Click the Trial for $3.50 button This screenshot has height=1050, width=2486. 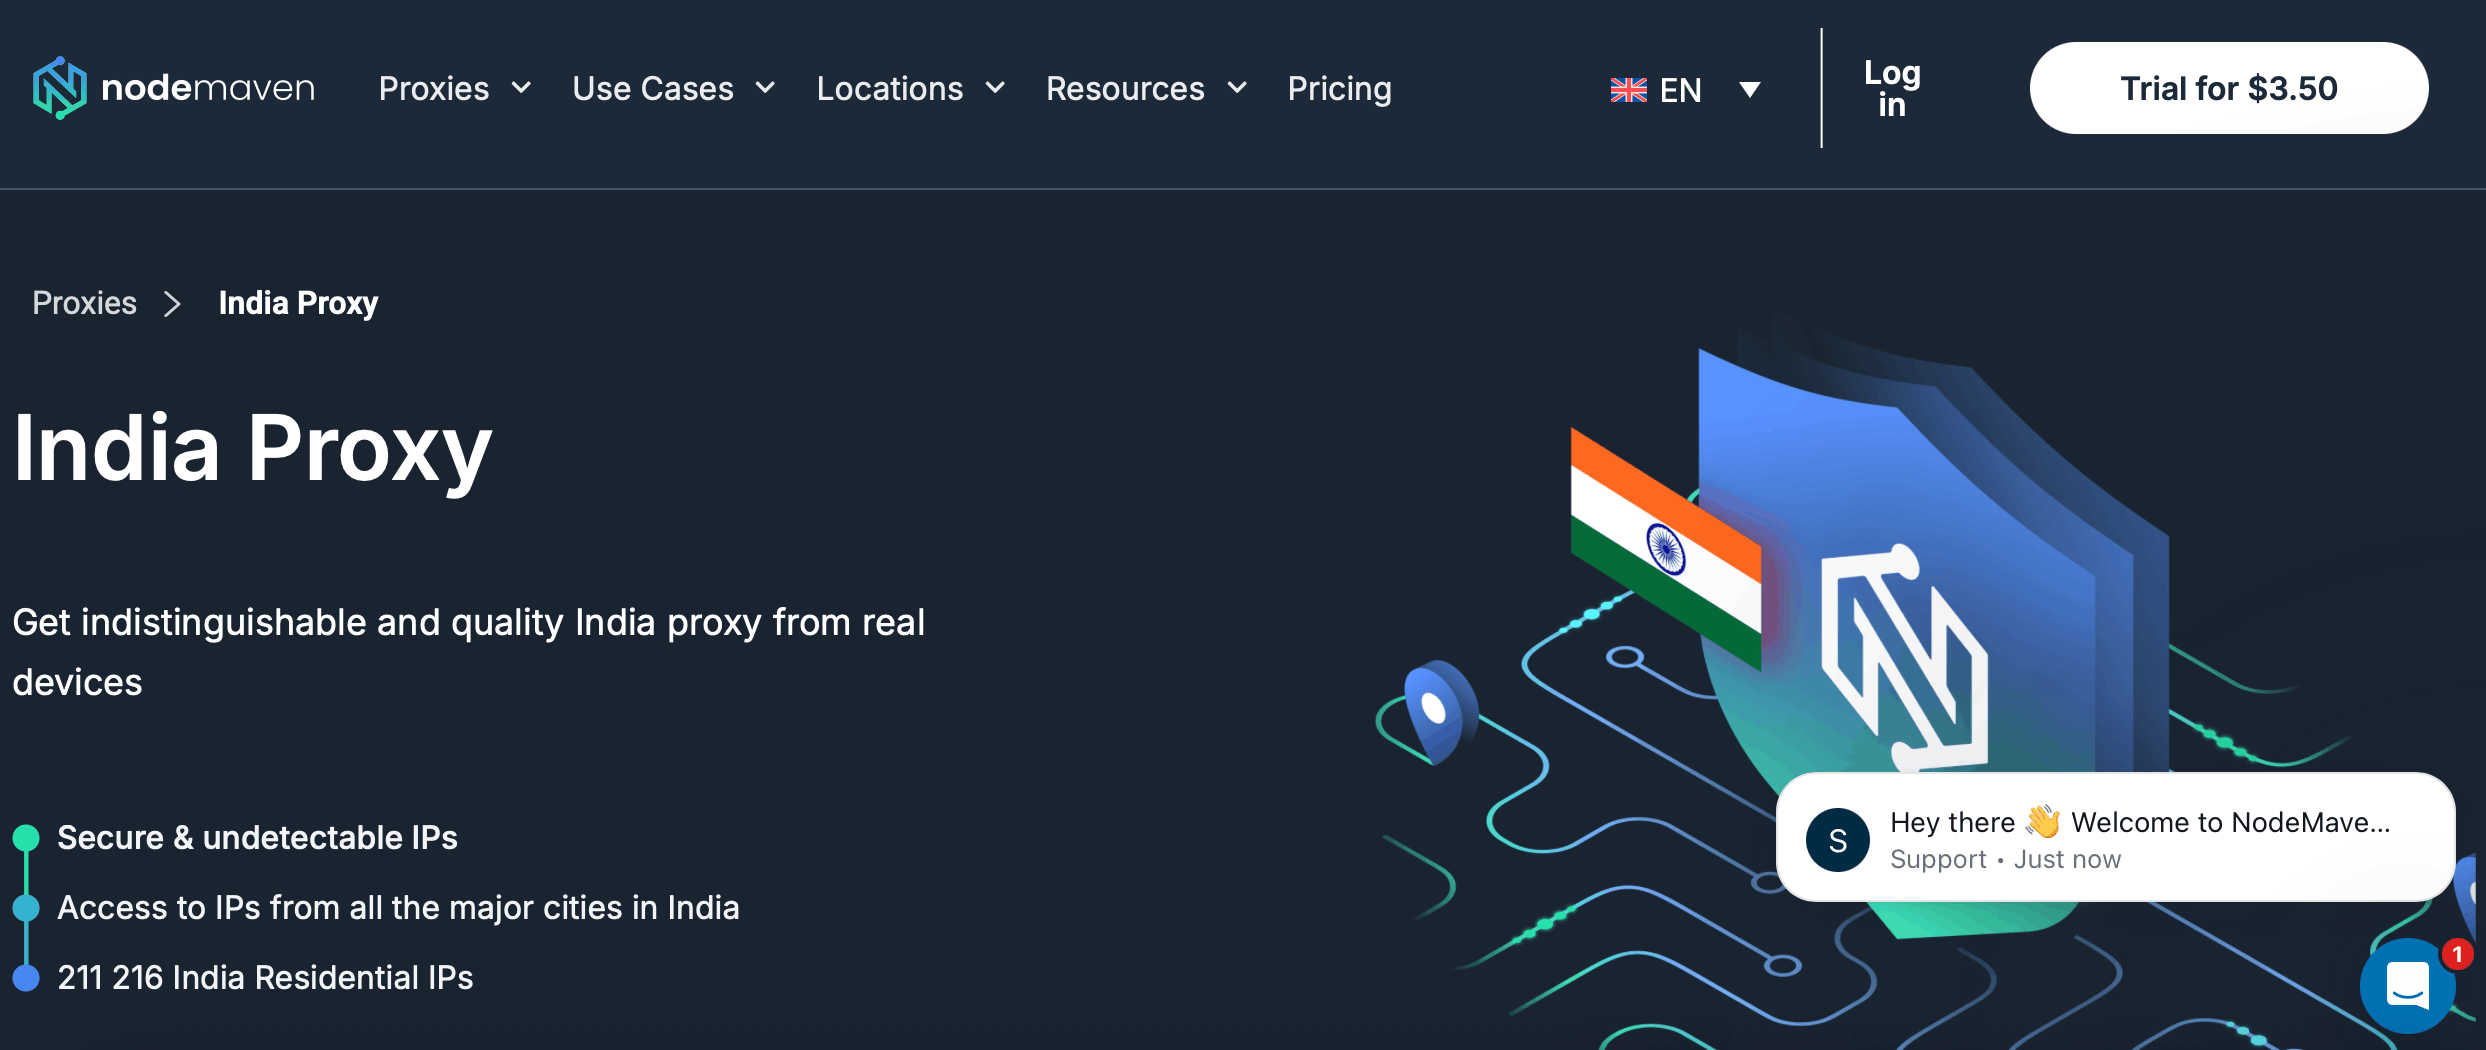click(2228, 88)
